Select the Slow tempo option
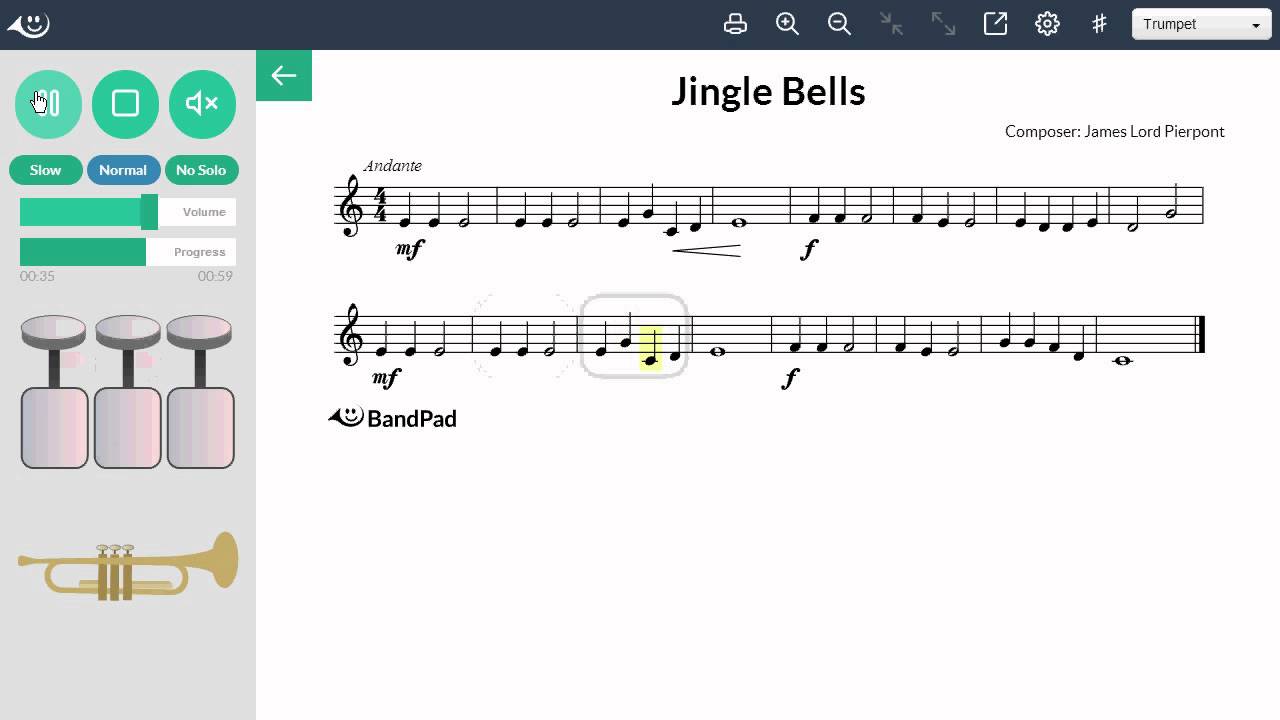 pyautogui.click(x=45, y=170)
